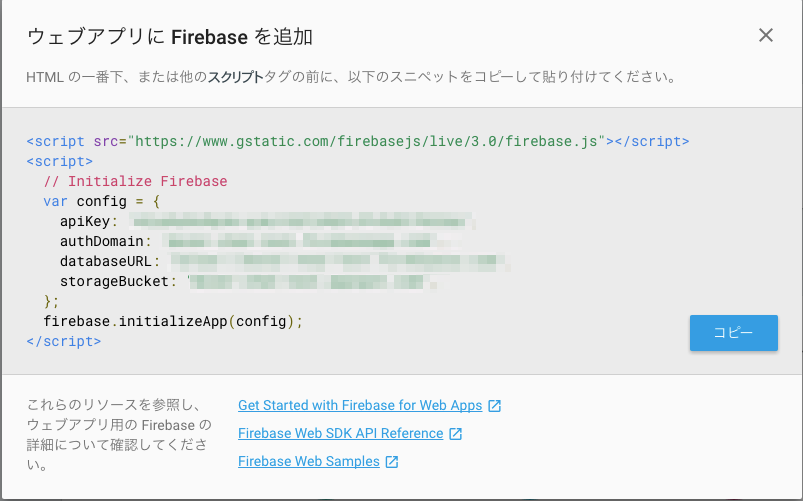Viewport: 803px width, 501px height.
Task: Close the Add Firebase dialog with the X
Action: [x=766, y=35]
